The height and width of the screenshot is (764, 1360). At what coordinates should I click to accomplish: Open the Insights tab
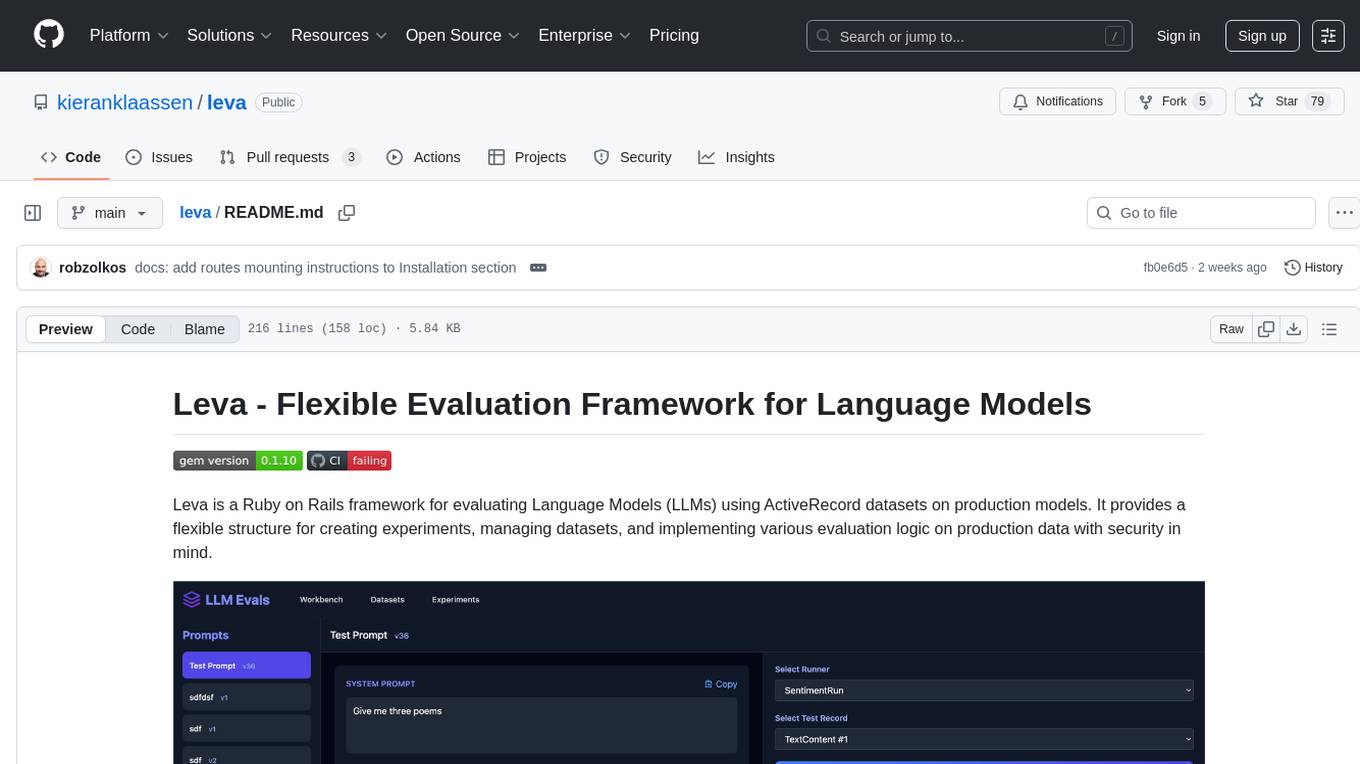point(736,157)
